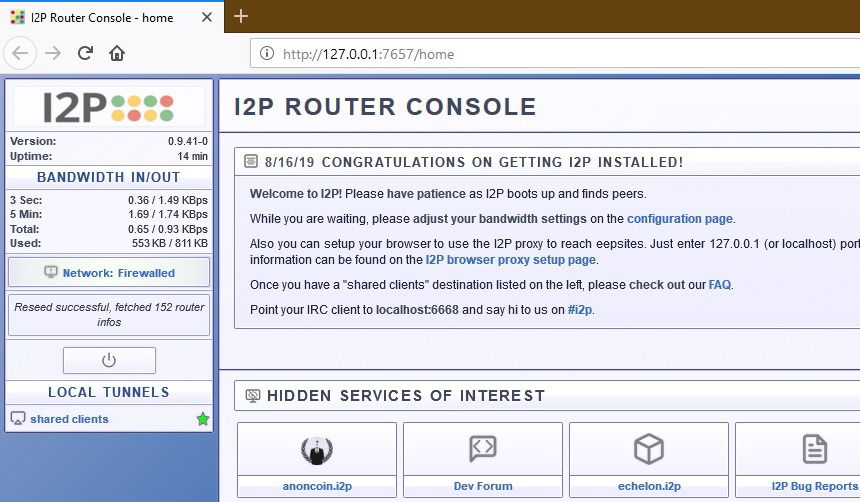Open the anoncoin.i2p mask icon
This screenshot has width=860, height=502.
(317, 450)
